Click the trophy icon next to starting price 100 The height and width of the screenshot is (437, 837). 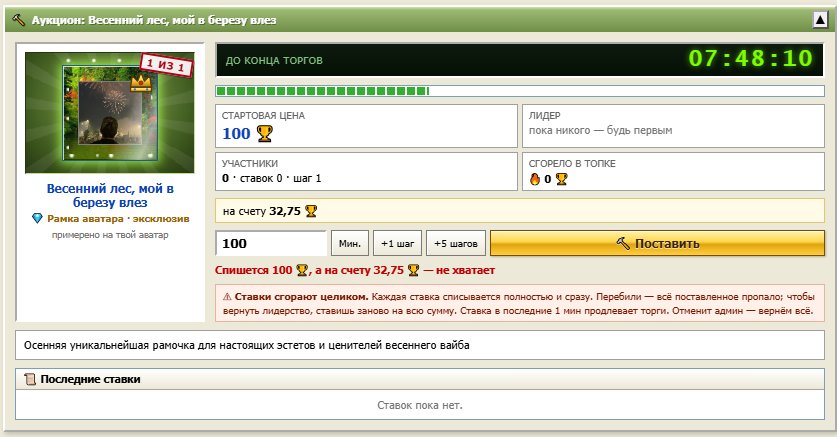[x=264, y=133]
